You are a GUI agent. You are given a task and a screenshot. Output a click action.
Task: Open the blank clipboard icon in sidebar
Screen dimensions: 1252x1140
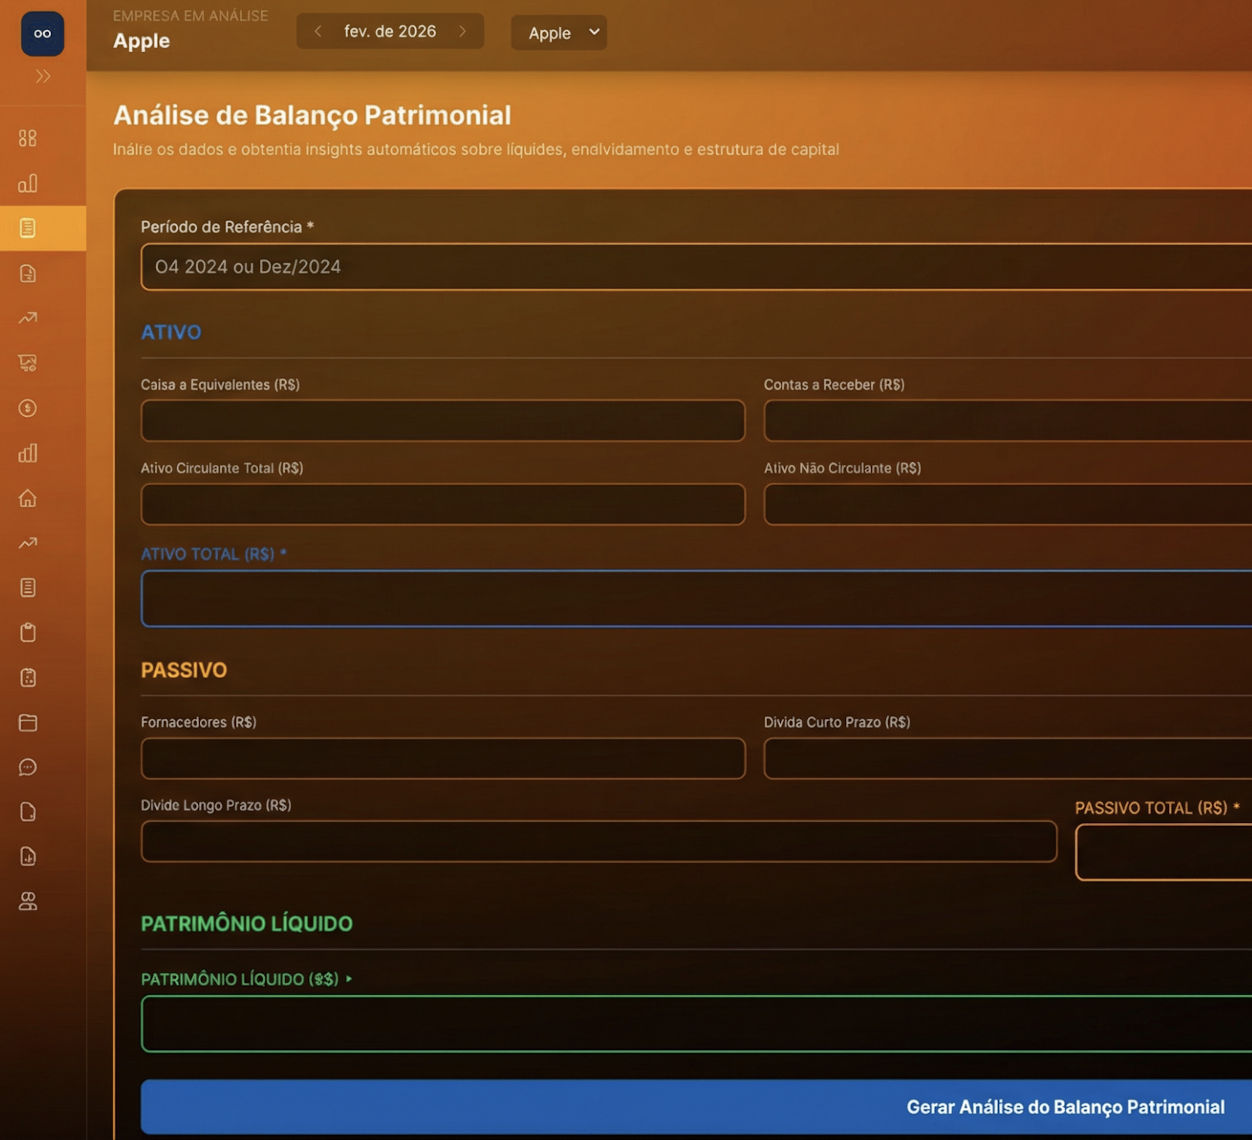(28, 633)
